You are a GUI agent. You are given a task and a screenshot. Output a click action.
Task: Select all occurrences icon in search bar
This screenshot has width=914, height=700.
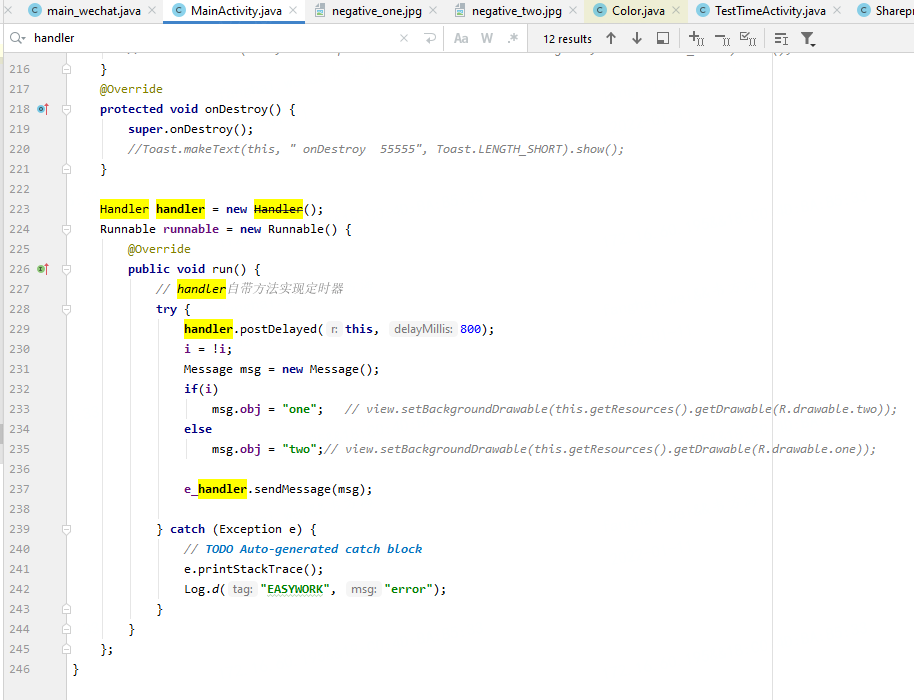tap(748, 38)
